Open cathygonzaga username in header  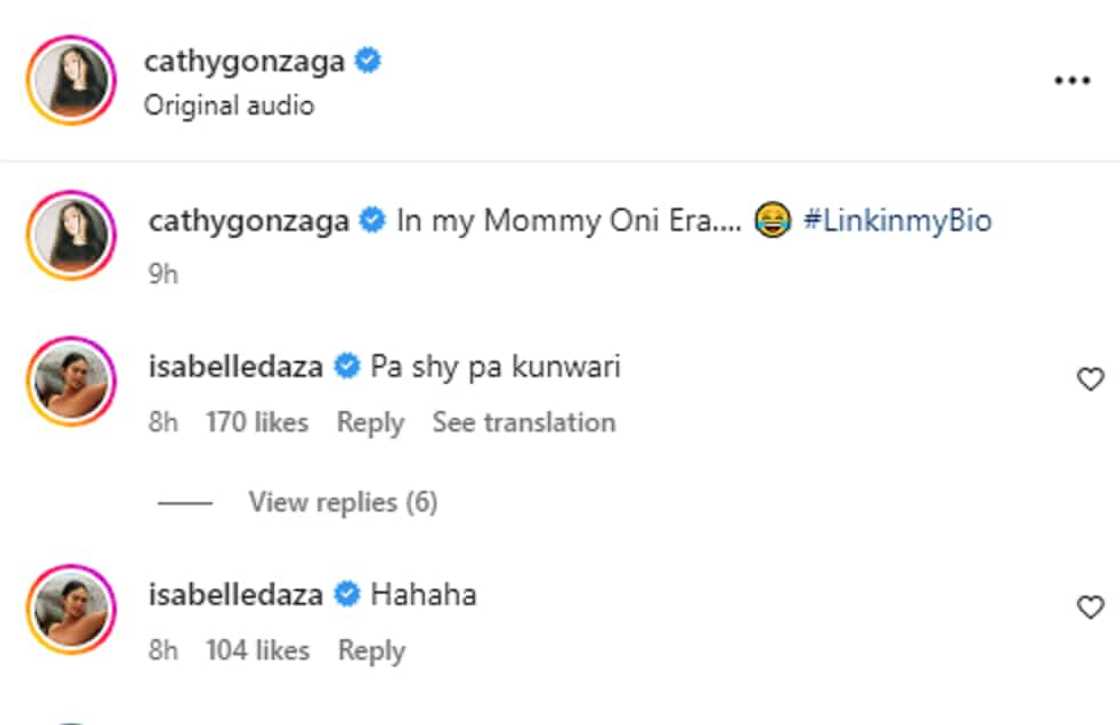coord(244,62)
